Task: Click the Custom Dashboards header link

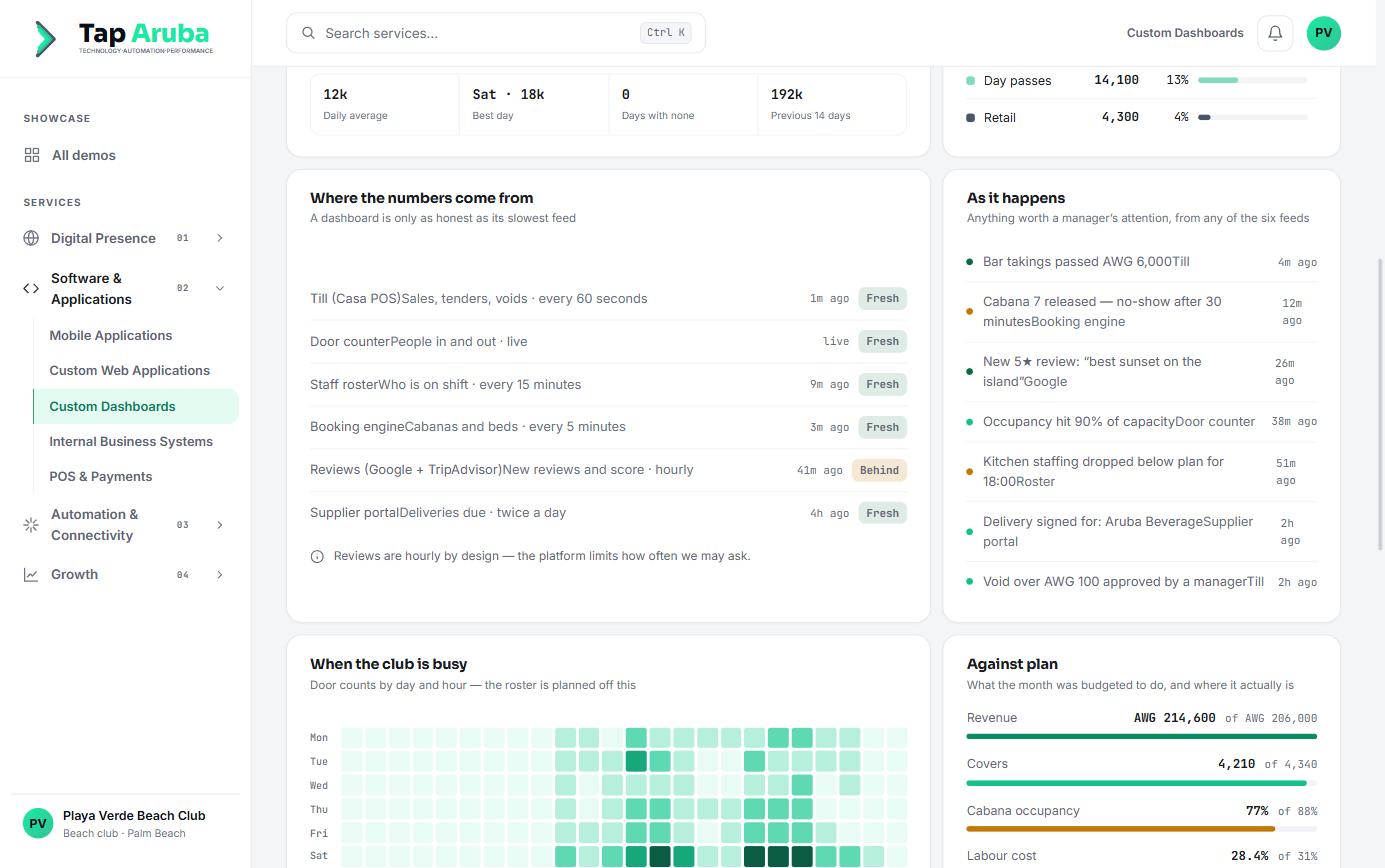Action: pos(1185,33)
